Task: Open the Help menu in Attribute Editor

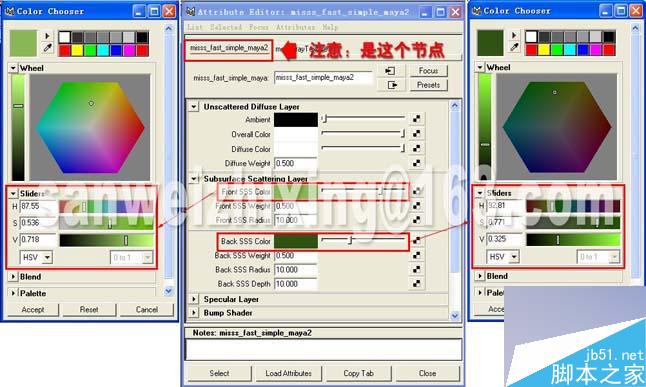Action: point(330,27)
